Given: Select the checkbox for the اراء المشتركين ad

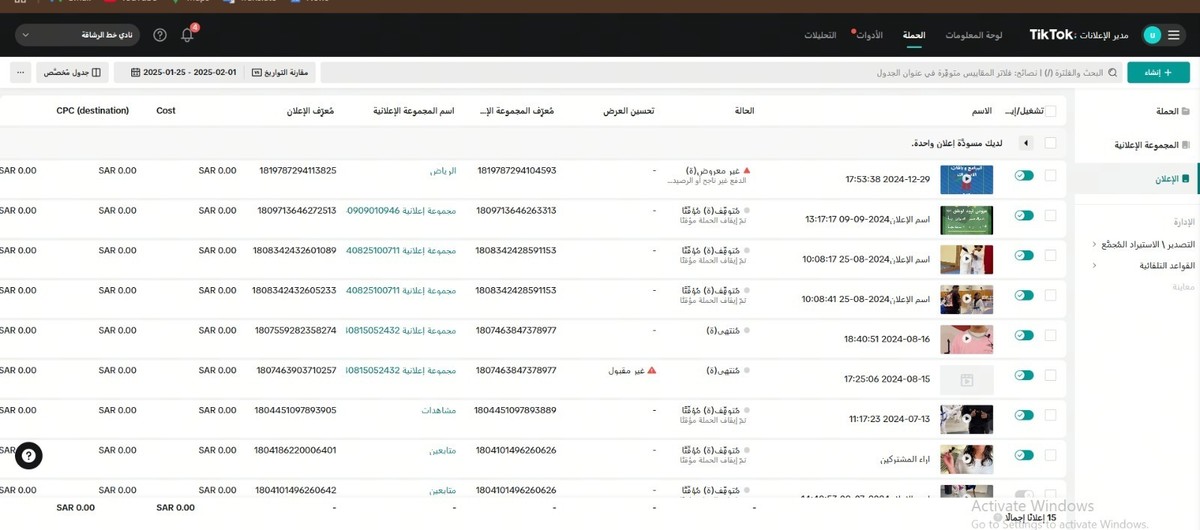Looking at the screenshot, I should pyautogui.click(x=1050, y=455).
